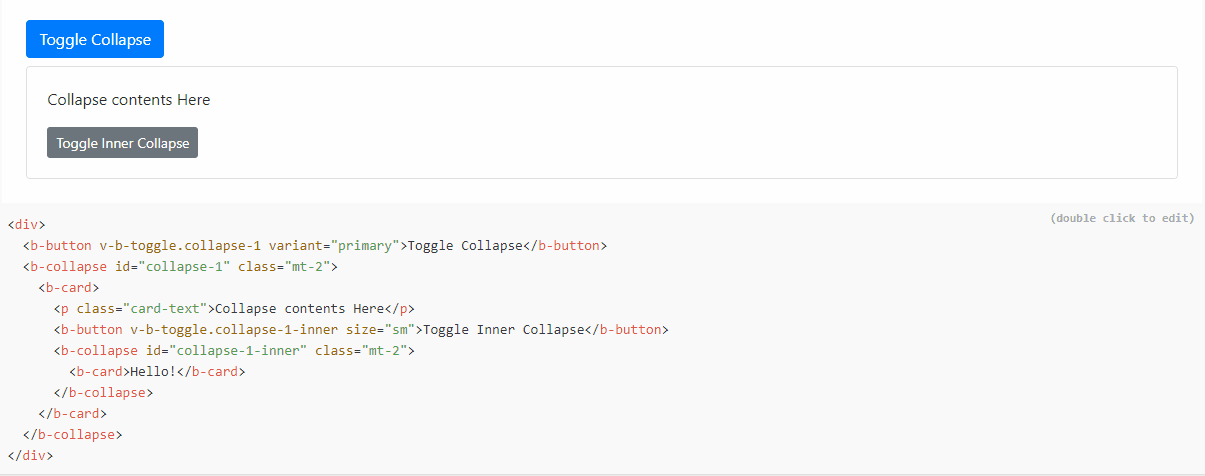The image size is (1205, 476).
Task: Click the opening <div> tag in code
Action: coord(26,225)
